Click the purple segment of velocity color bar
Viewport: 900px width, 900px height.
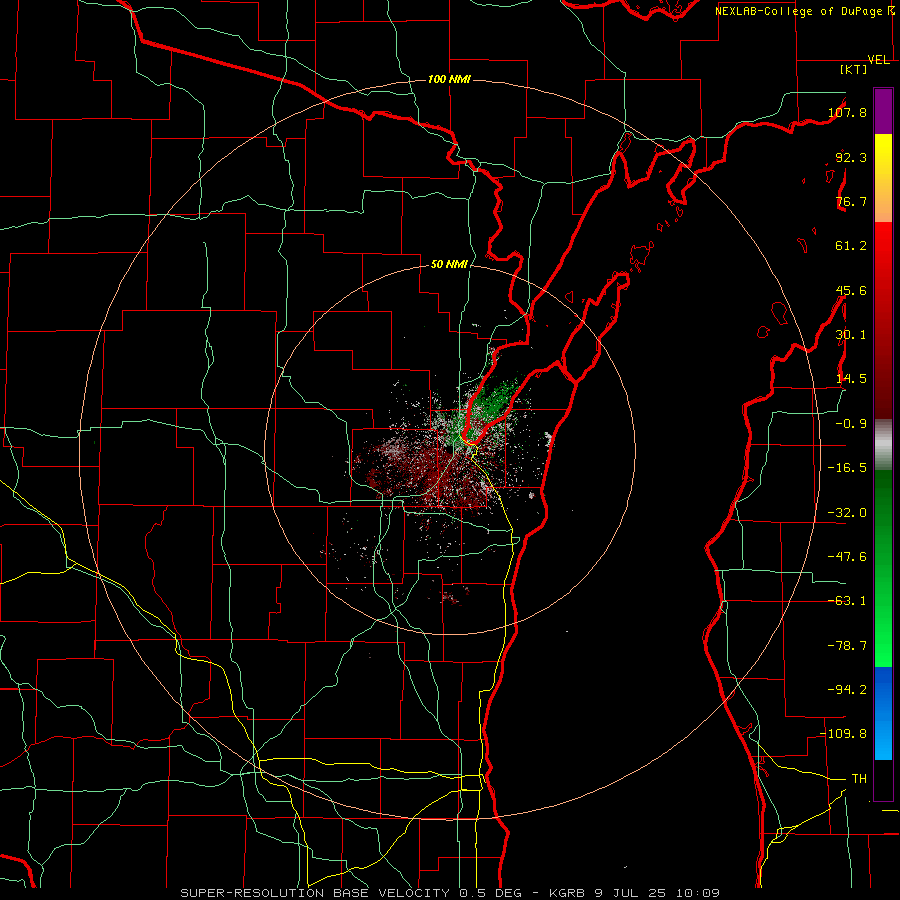(x=883, y=111)
